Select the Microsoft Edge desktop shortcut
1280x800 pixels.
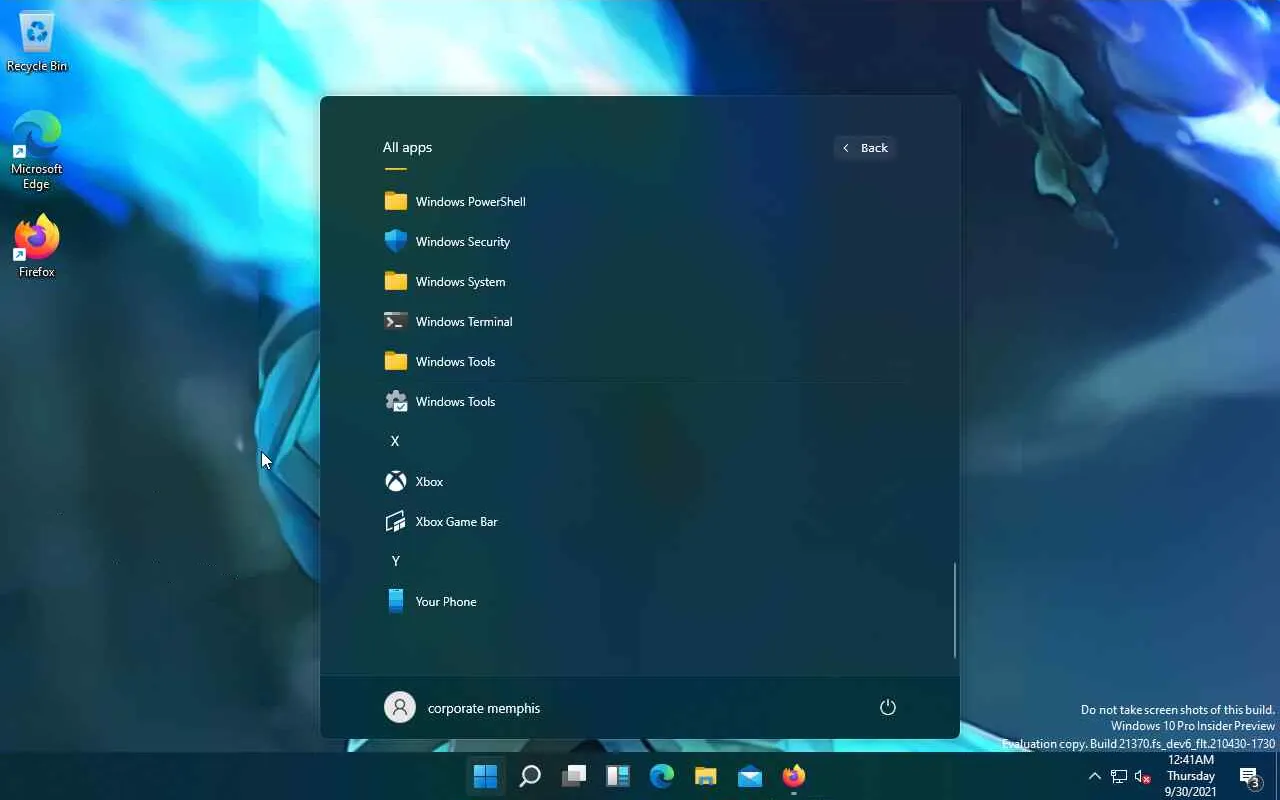[x=37, y=151]
